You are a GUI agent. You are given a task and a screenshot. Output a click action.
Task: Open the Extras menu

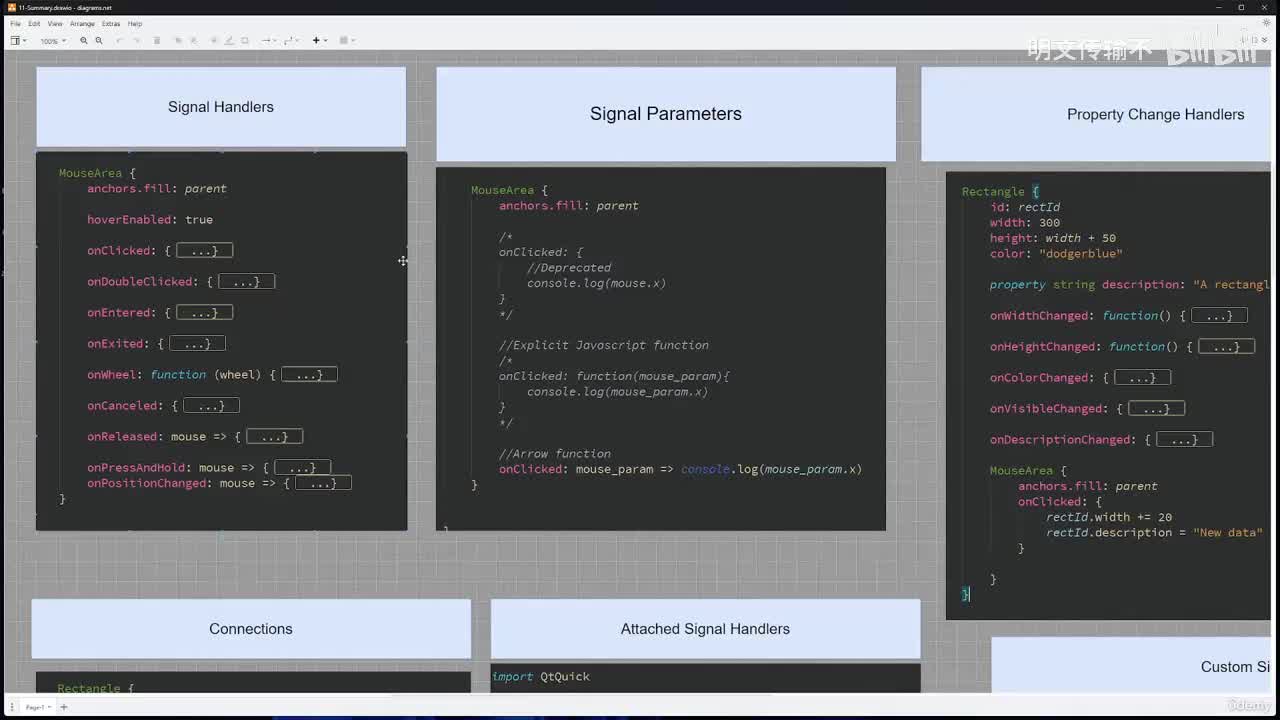(x=111, y=23)
